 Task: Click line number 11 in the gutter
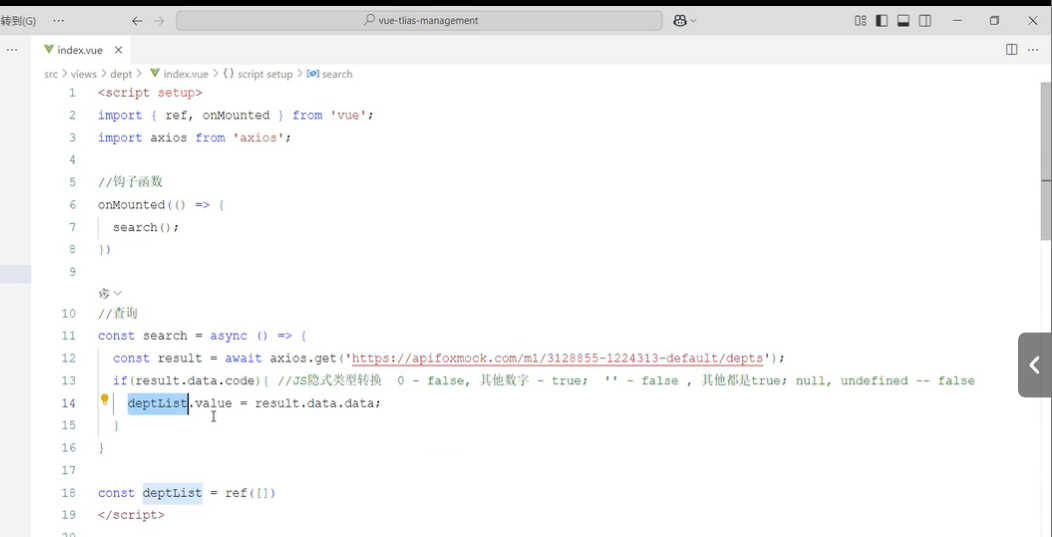(x=68, y=336)
